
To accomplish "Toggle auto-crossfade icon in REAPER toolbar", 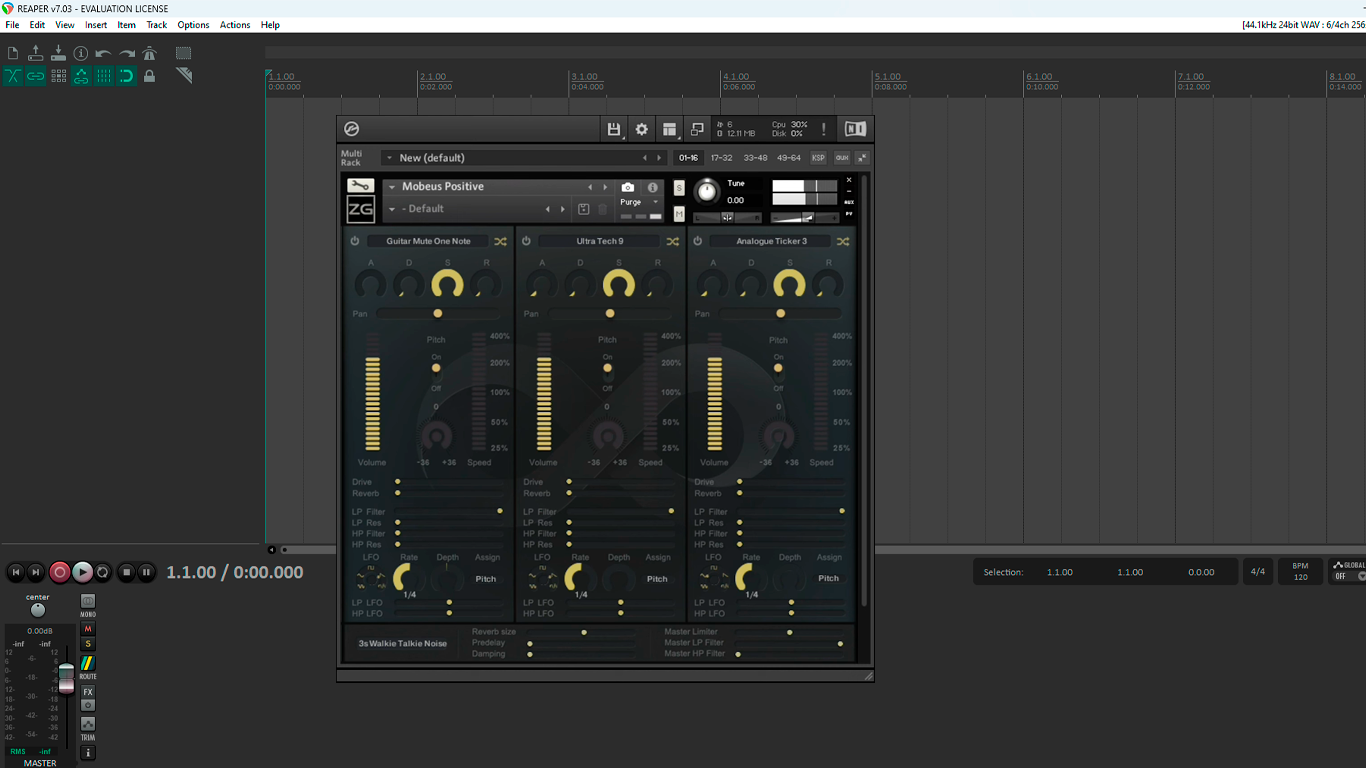I will tap(13, 76).
